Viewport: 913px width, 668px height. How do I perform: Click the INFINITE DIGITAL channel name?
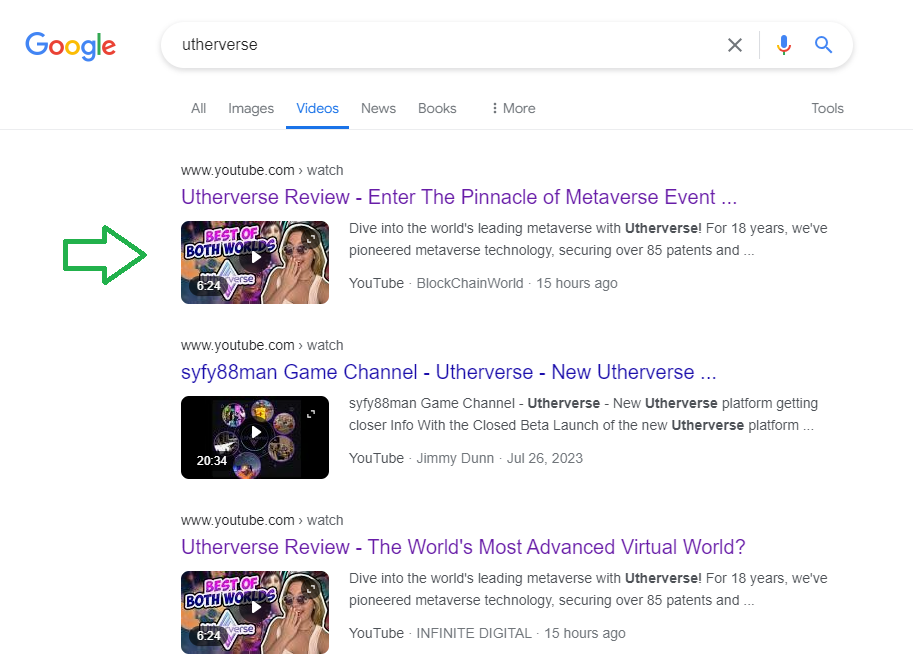tap(474, 633)
